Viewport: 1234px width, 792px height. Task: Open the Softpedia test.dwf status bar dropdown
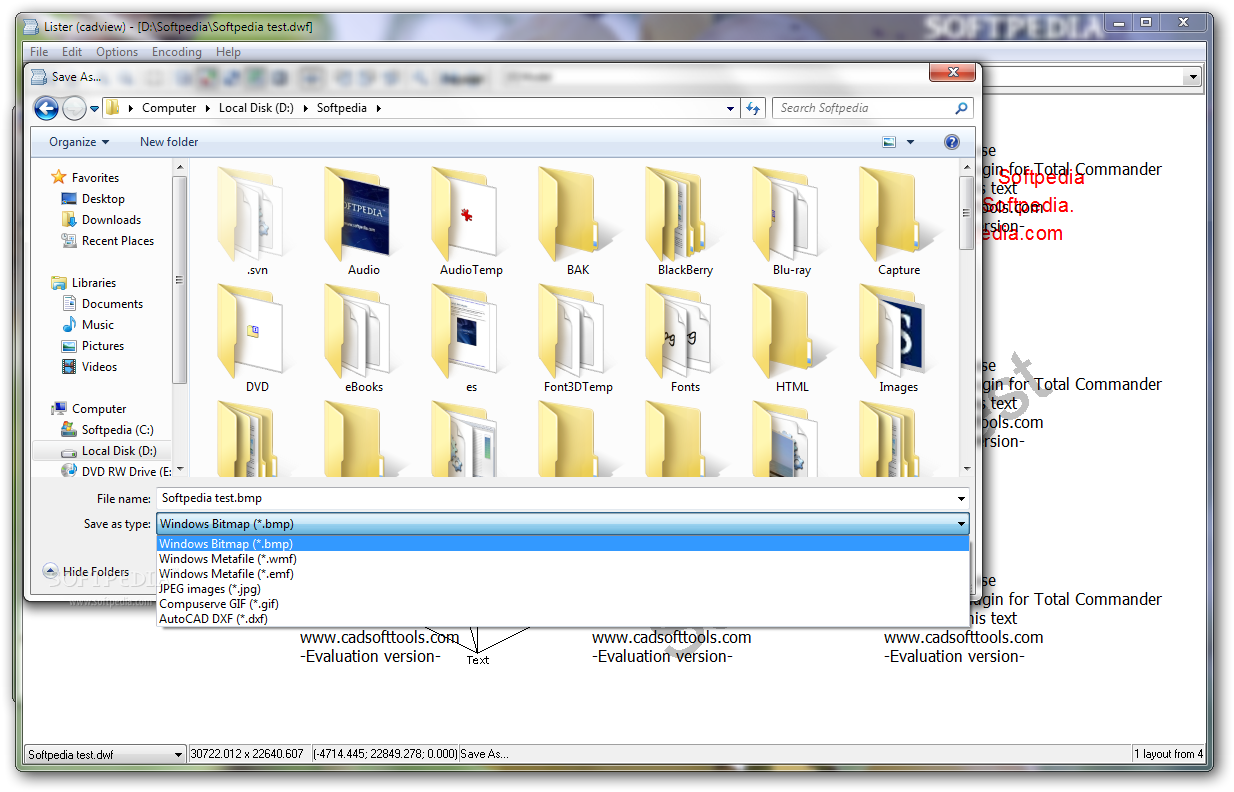tap(179, 755)
